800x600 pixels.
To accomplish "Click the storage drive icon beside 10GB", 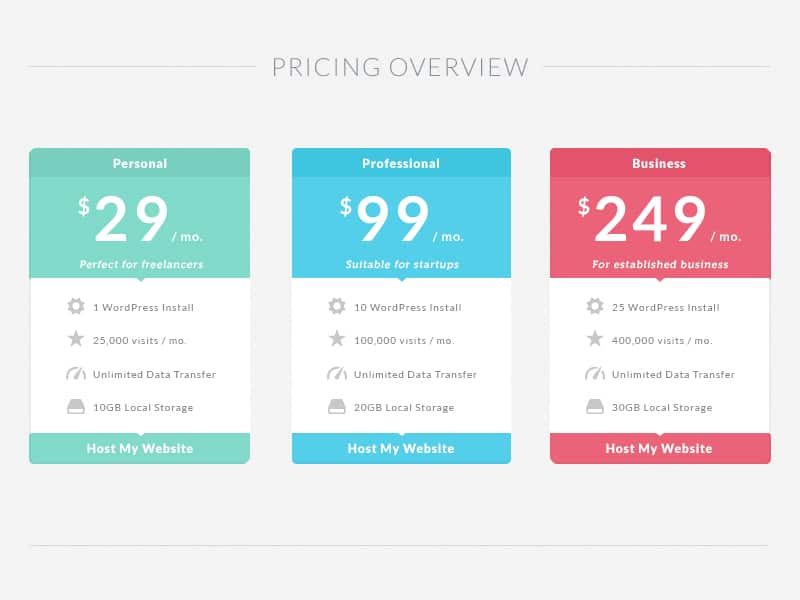I will 76,407.
